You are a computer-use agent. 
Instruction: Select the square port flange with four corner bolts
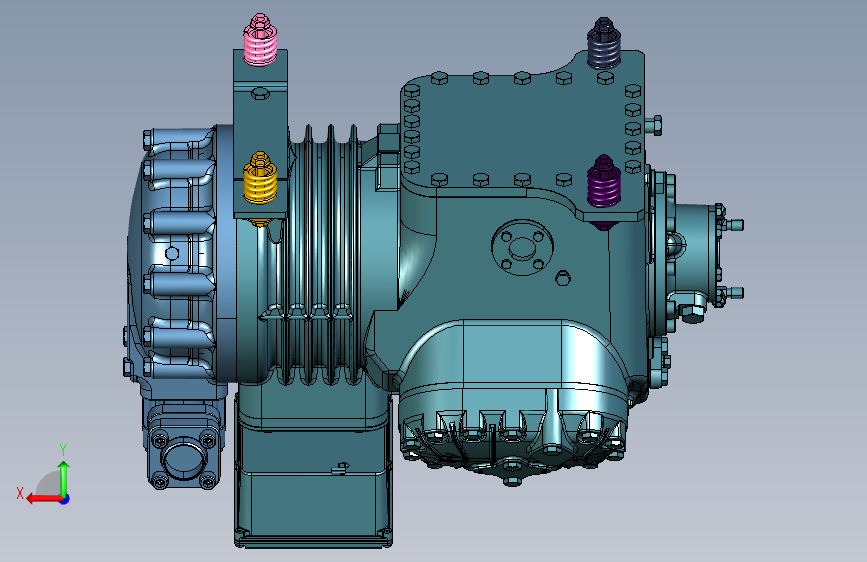(x=184, y=457)
